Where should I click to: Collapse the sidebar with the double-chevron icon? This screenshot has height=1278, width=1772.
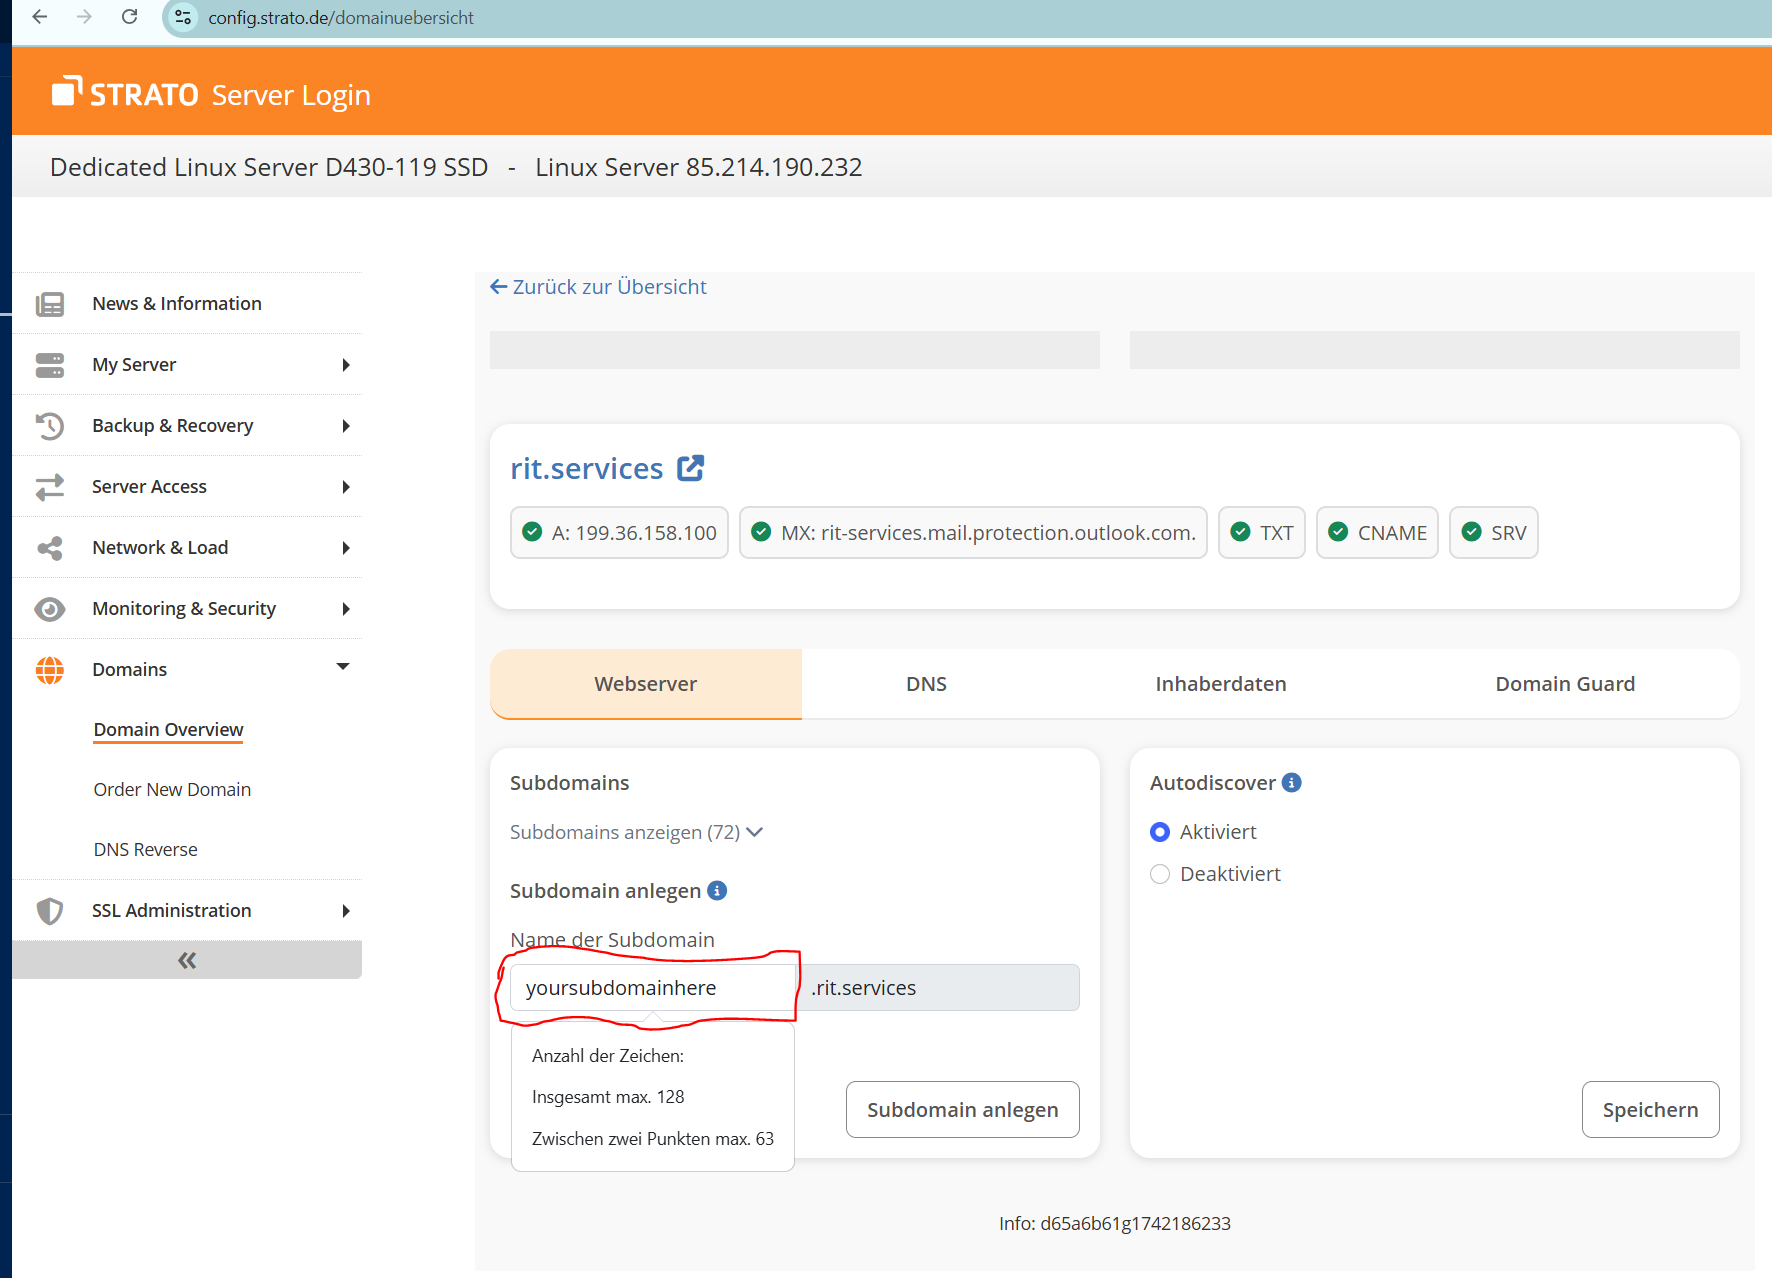(x=187, y=960)
